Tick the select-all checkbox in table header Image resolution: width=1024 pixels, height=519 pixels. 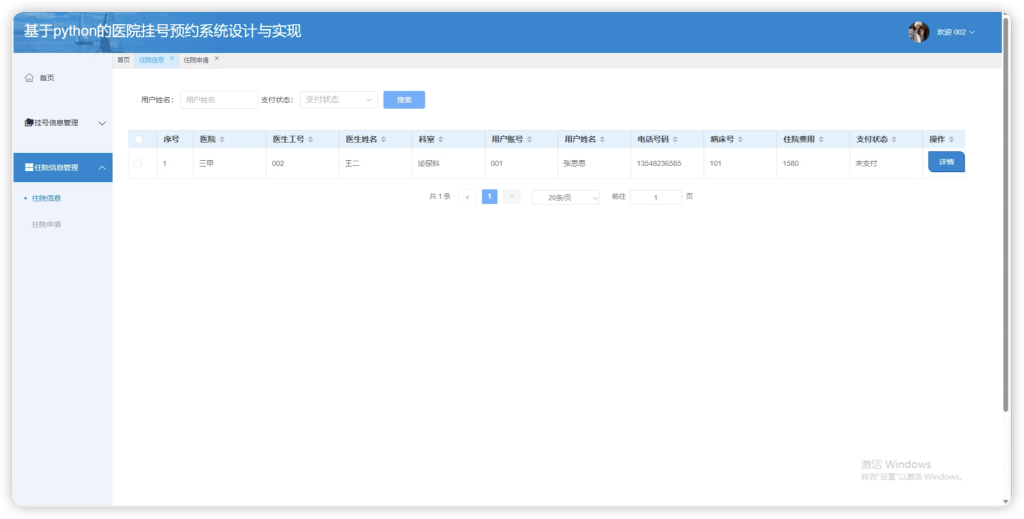point(138,139)
